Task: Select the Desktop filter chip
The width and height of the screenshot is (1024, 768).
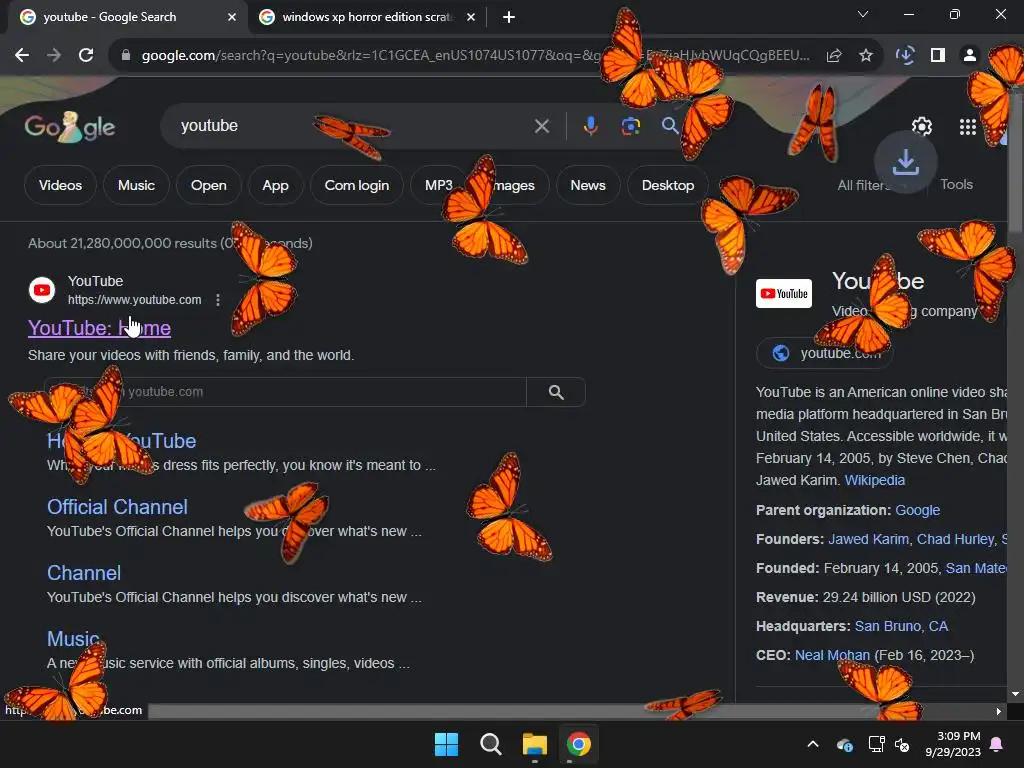Action: tap(667, 185)
